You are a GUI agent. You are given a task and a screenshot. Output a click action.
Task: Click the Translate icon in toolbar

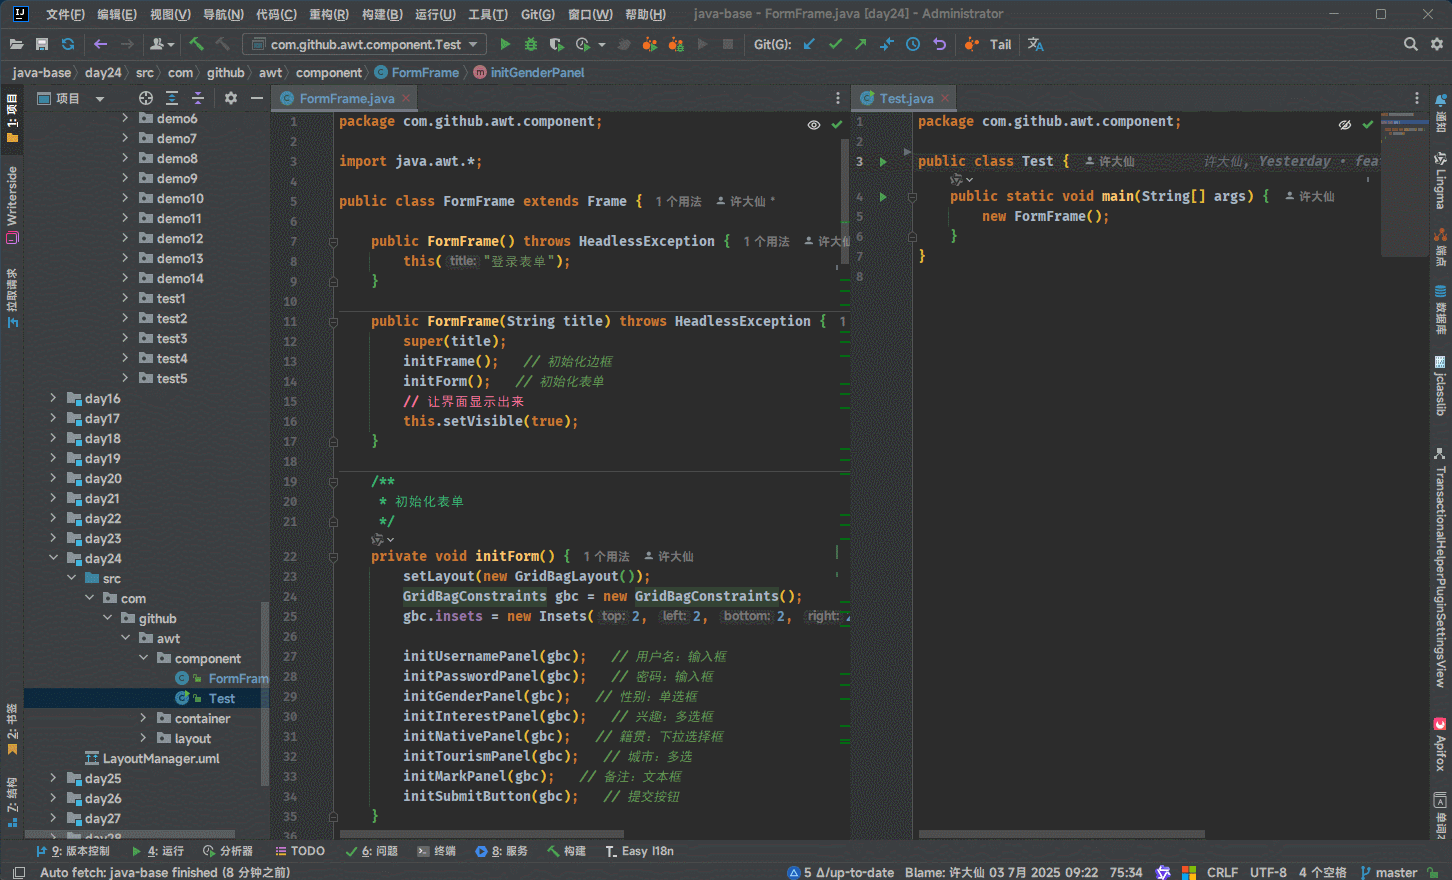(x=1036, y=44)
